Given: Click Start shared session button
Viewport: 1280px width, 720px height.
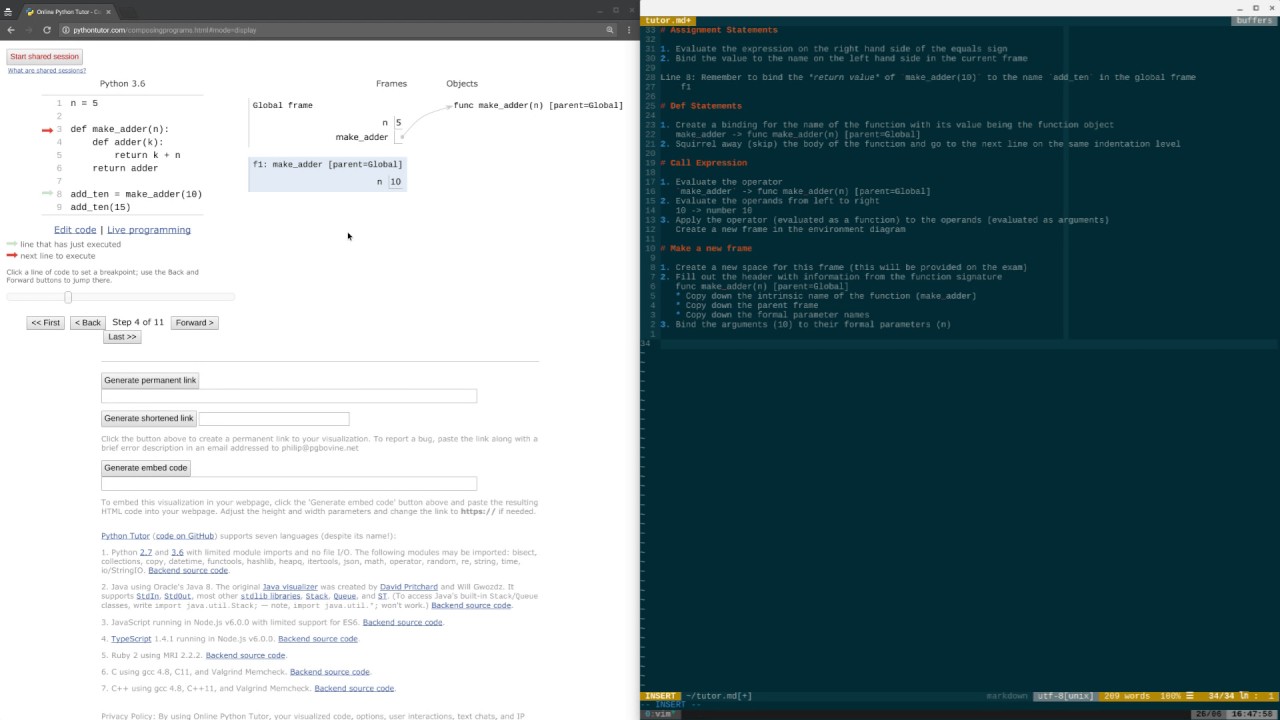Looking at the screenshot, I should (44, 57).
